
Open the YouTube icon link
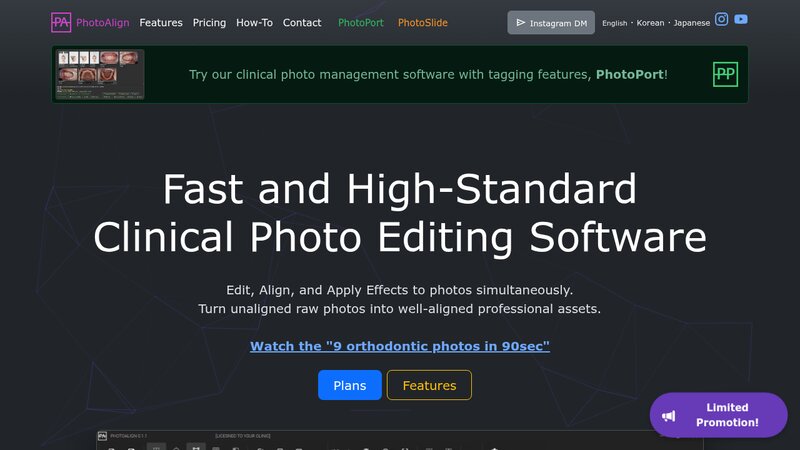coord(741,19)
